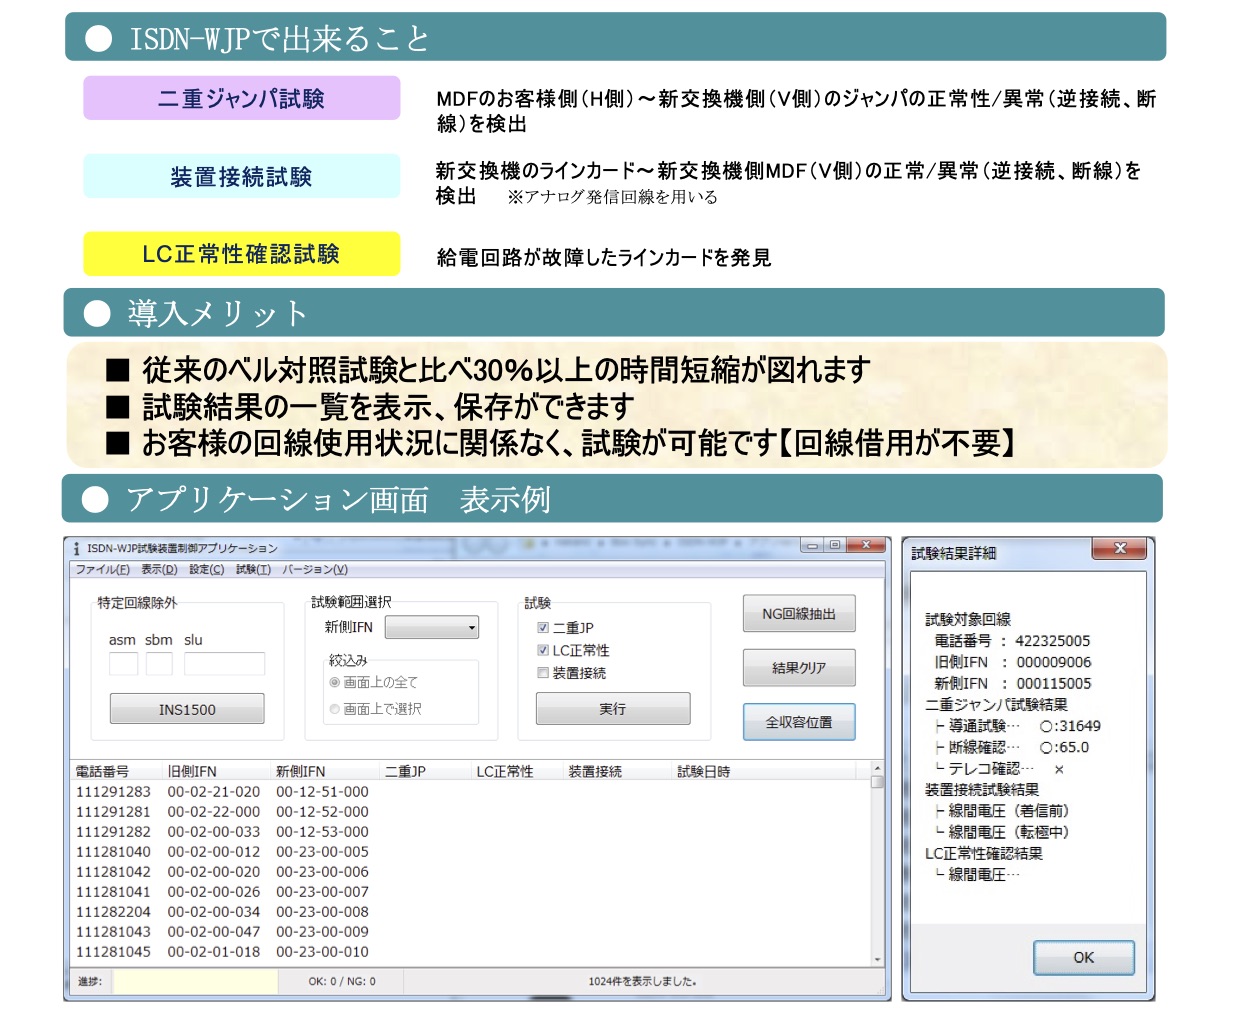Click the ISDN-WJP application title bar icon

click(x=76, y=548)
